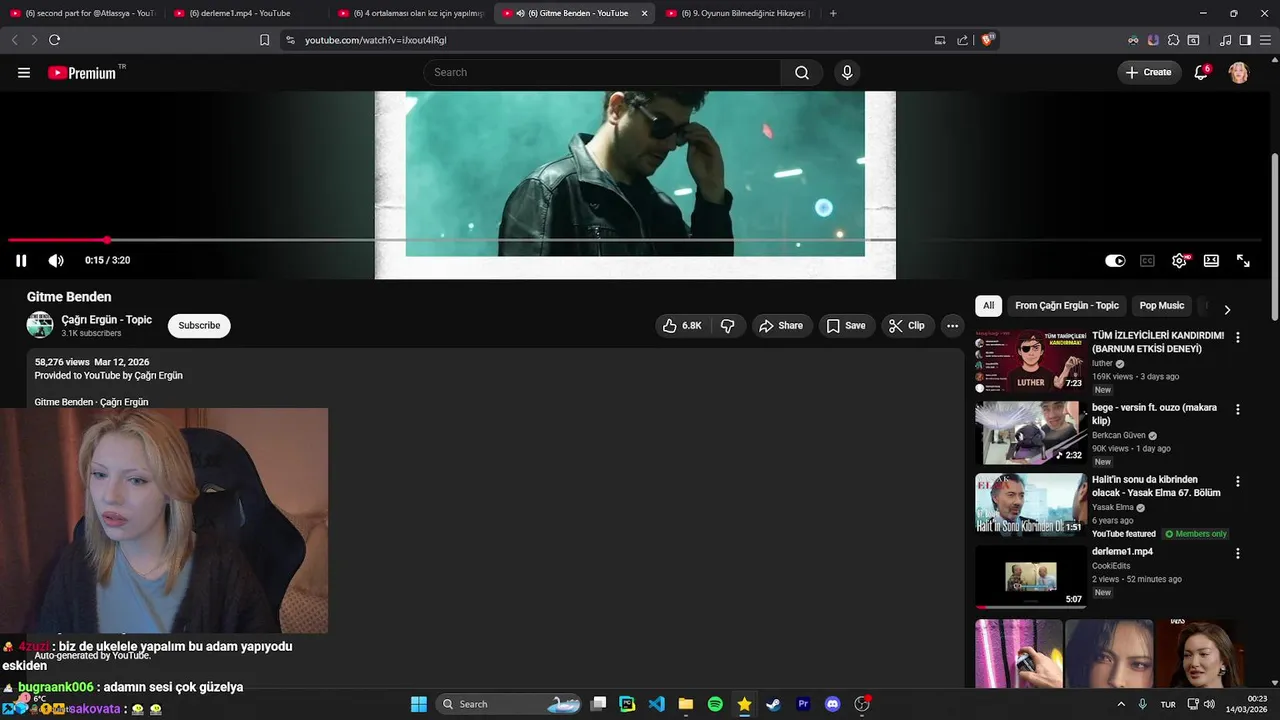The image size is (1280, 720).
Task: Open bege - versin ft. ouzo thumbnail
Action: (1031, 433)
